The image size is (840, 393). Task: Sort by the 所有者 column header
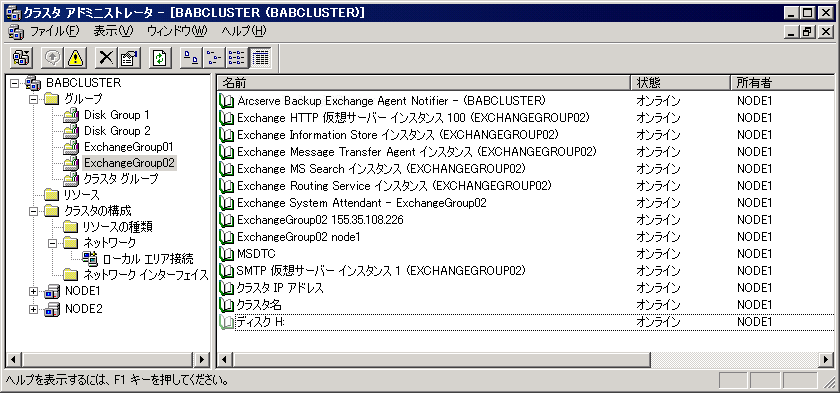pos(783,82)
